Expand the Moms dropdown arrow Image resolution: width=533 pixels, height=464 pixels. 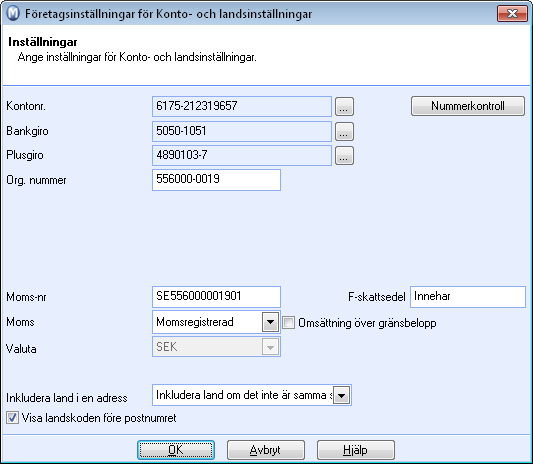pos(271,322)
